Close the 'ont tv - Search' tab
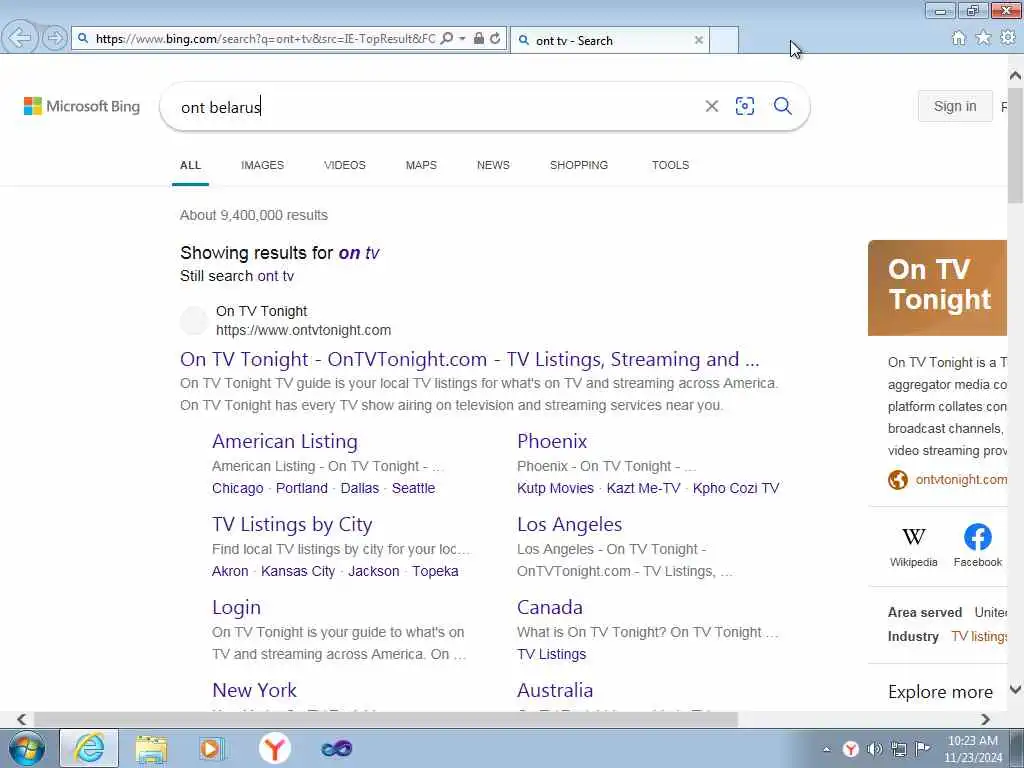 pos(699,40)
